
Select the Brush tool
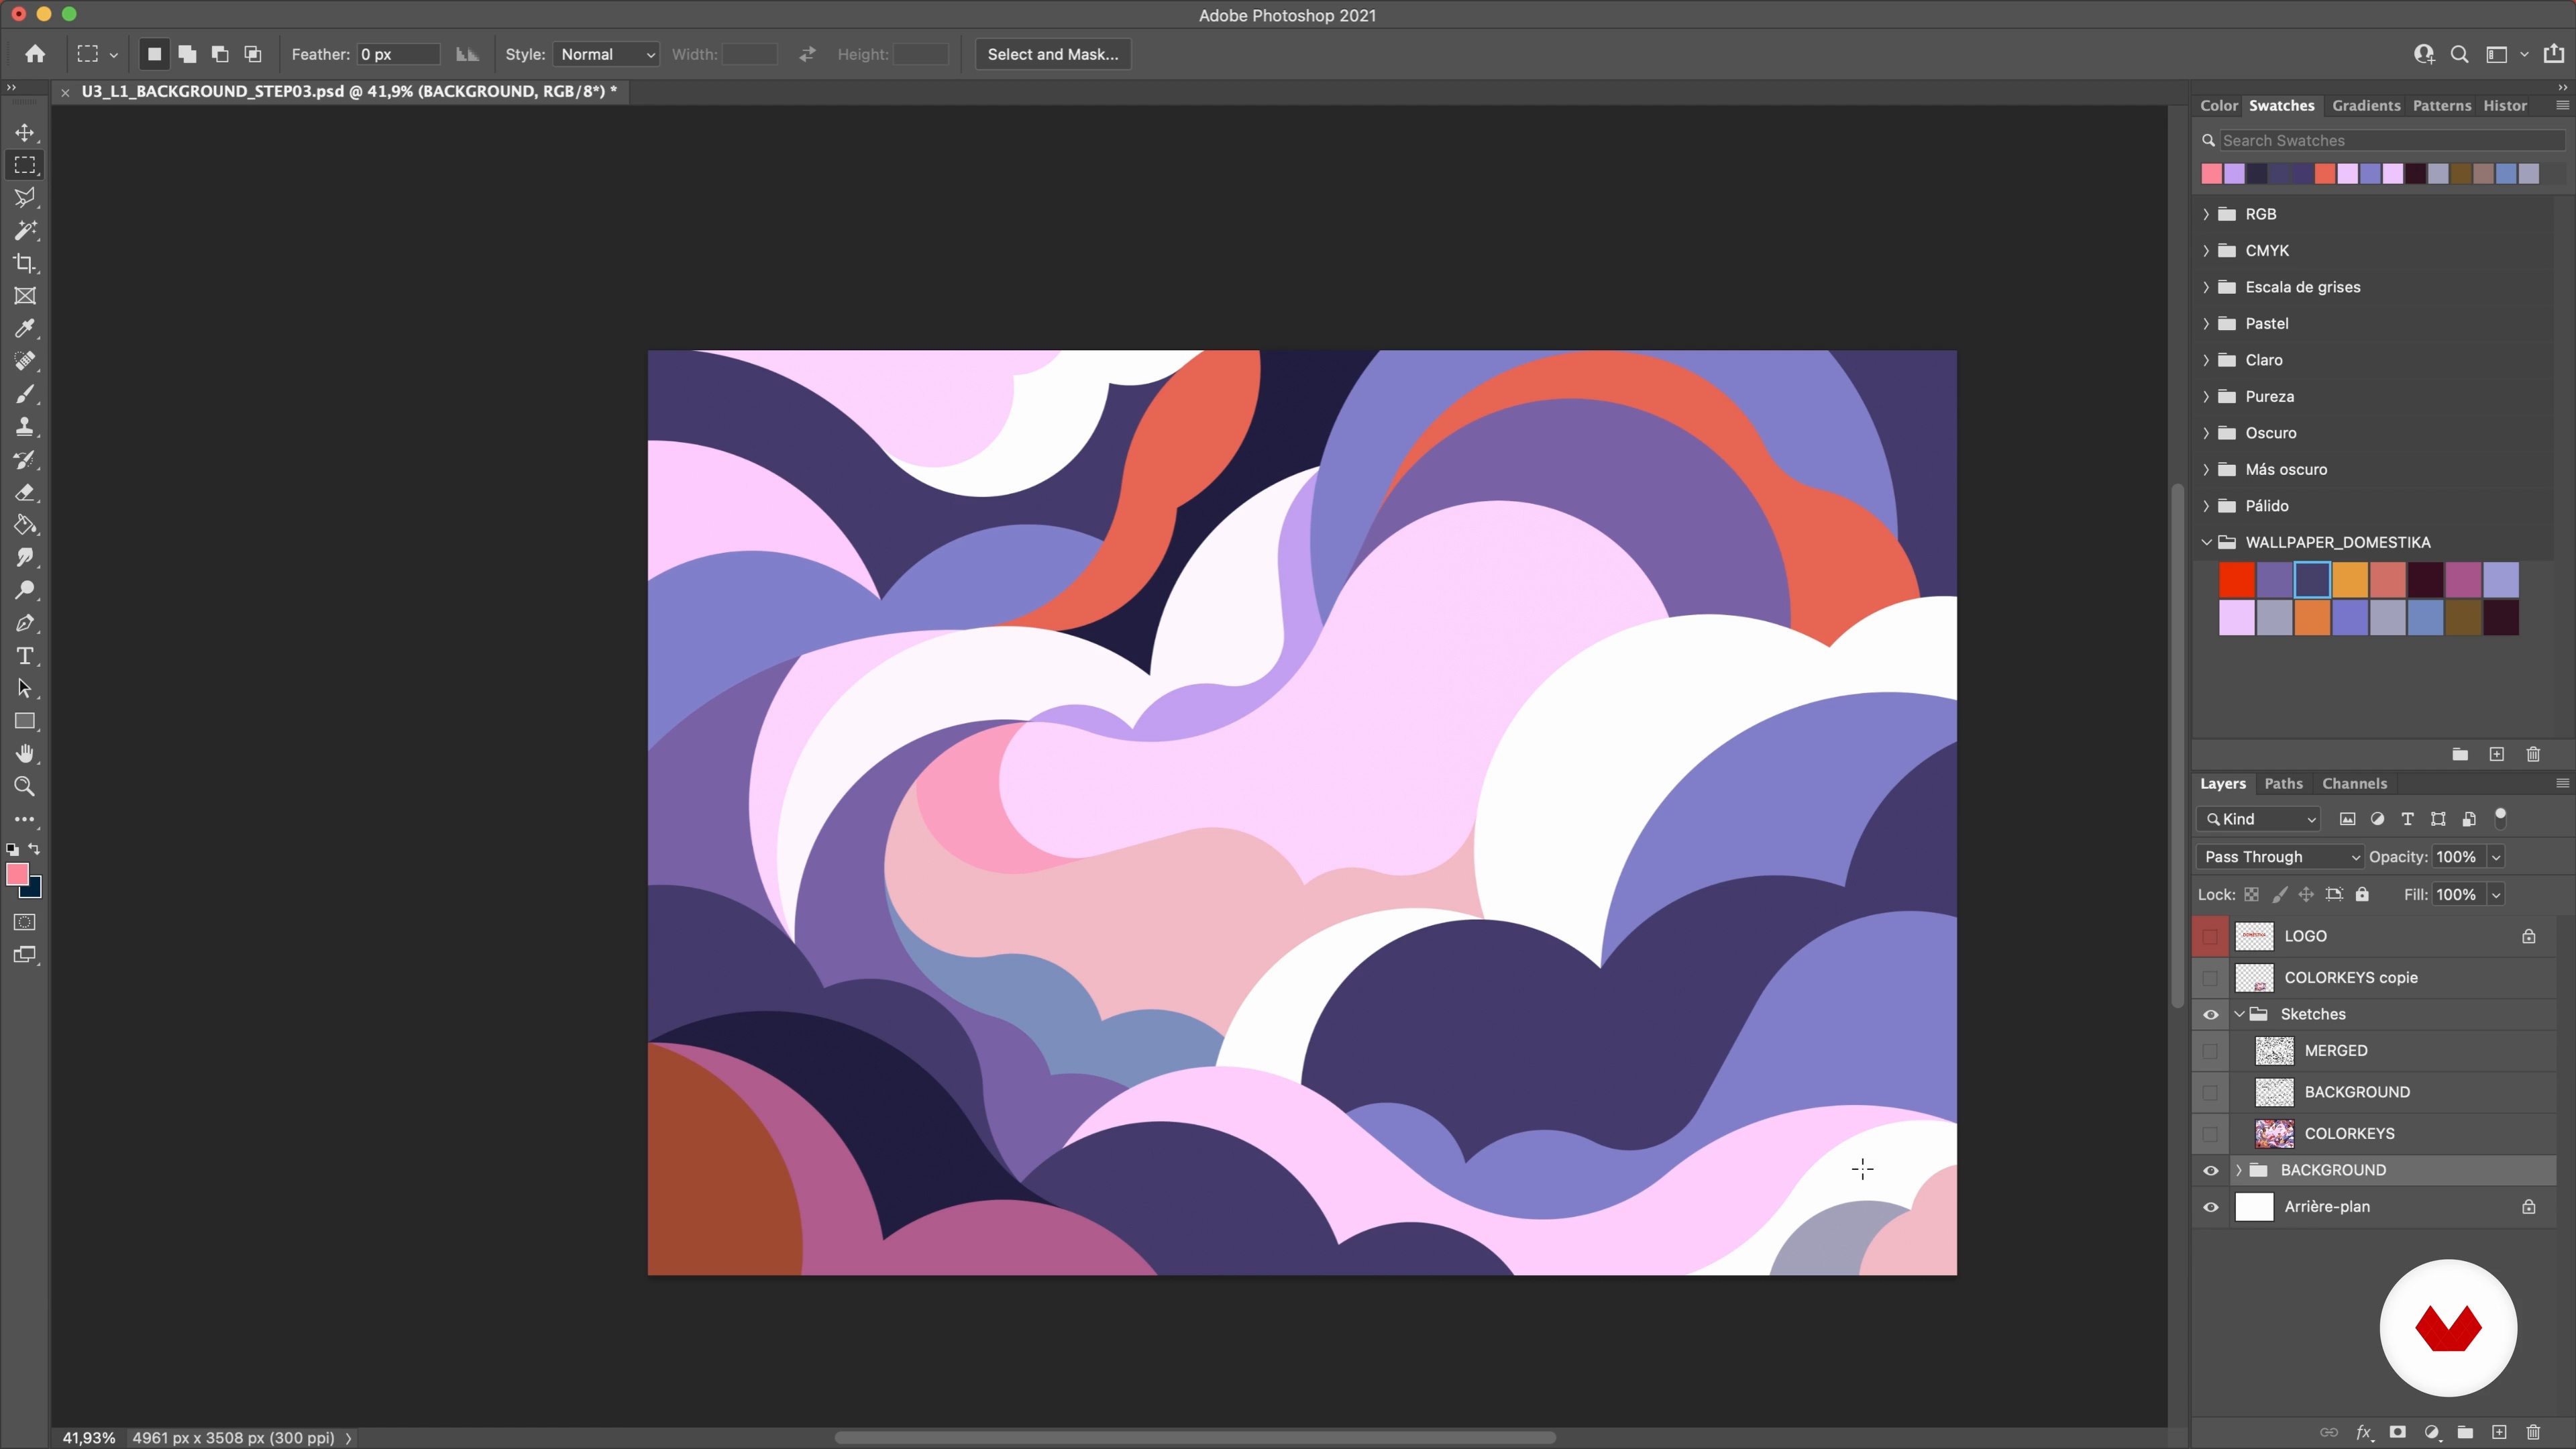25,394
